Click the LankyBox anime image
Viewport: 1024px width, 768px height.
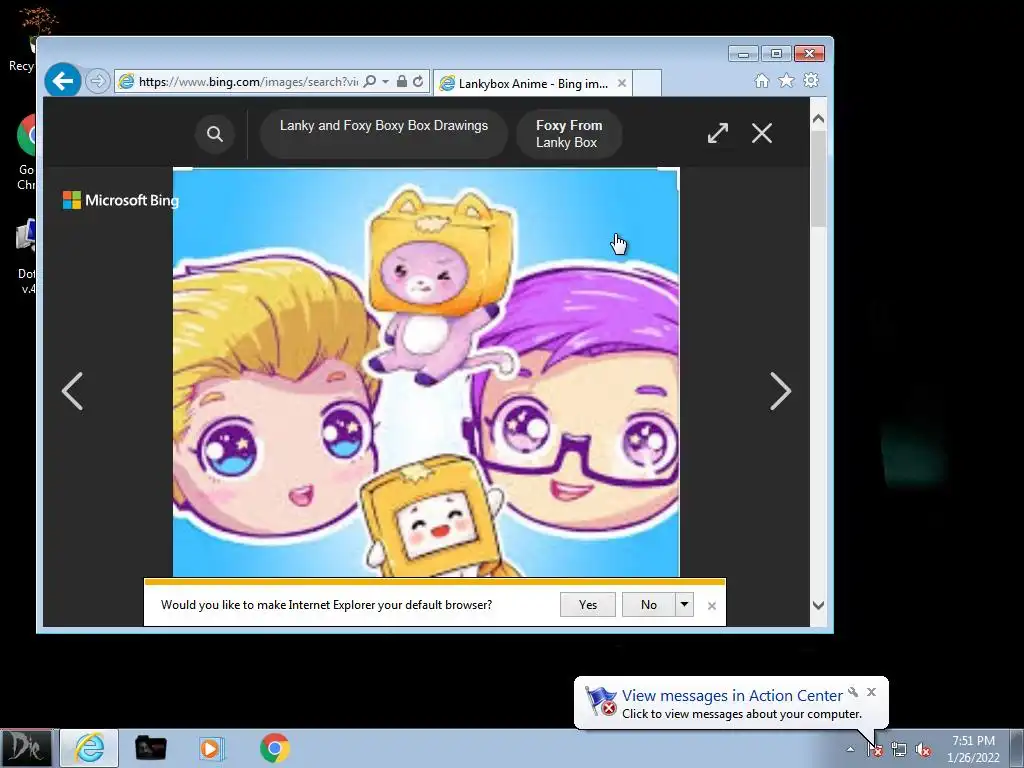[426, 372]
